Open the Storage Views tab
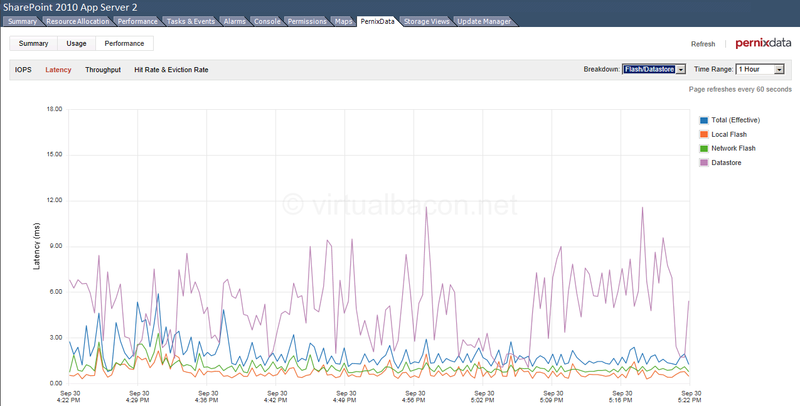 click(427, 21)
